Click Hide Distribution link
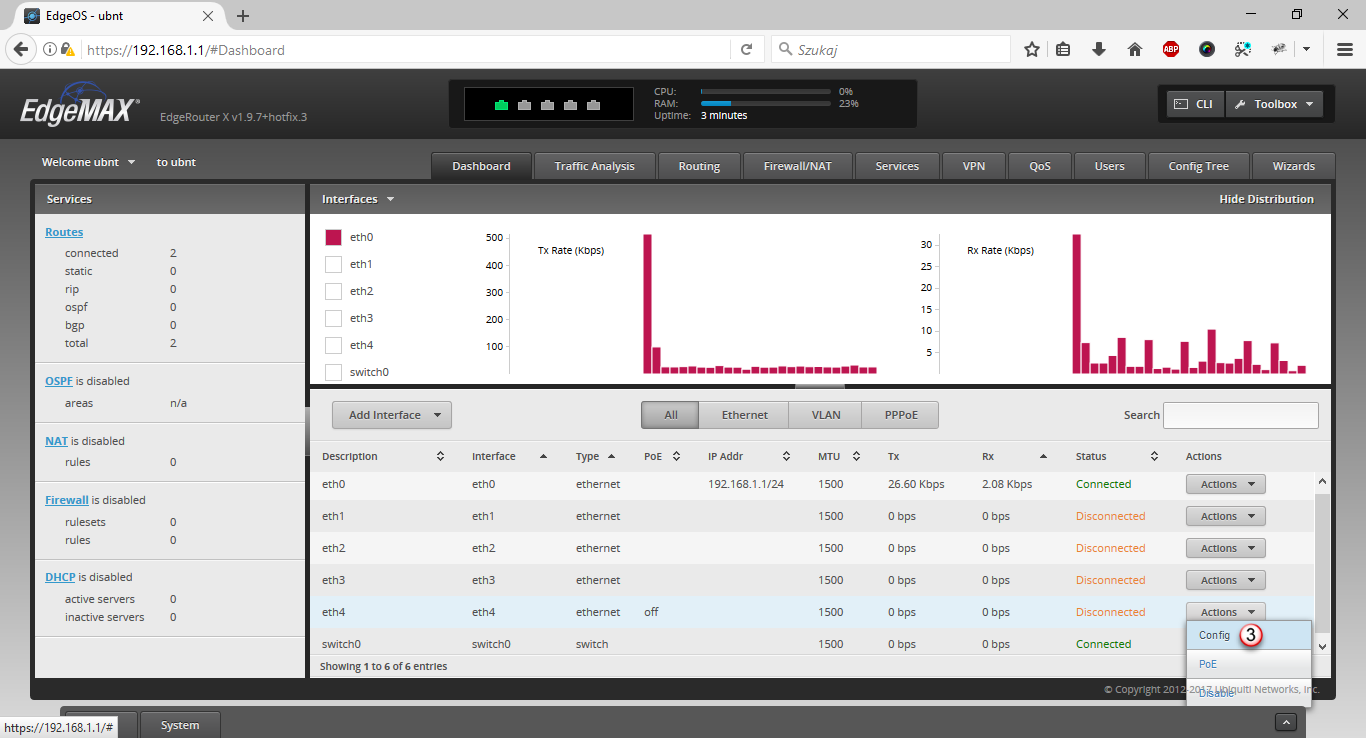This screenshot has width=1366, height=738. pyautogui.click(x=1266, y=199)
